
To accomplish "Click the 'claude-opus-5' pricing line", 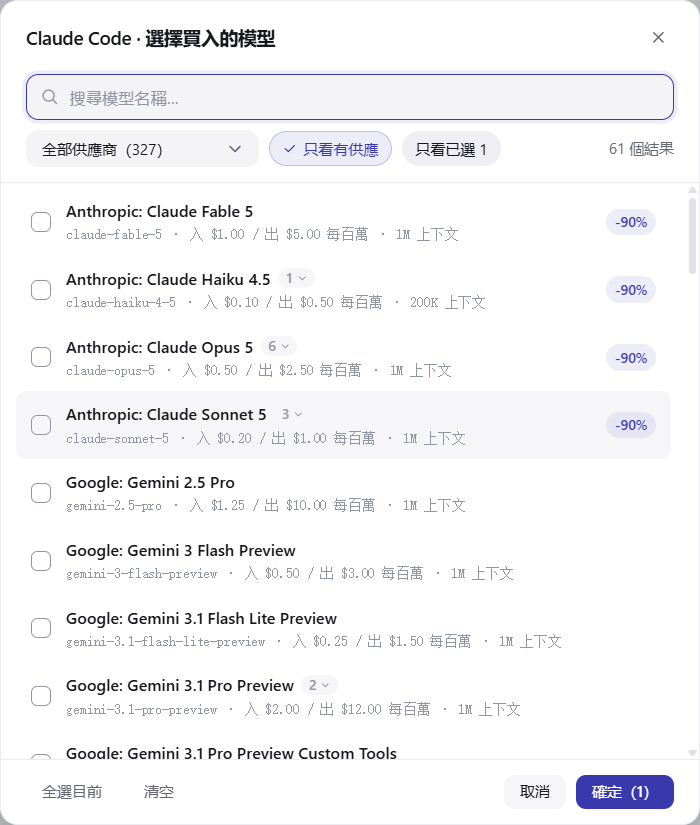I will 259,370.
